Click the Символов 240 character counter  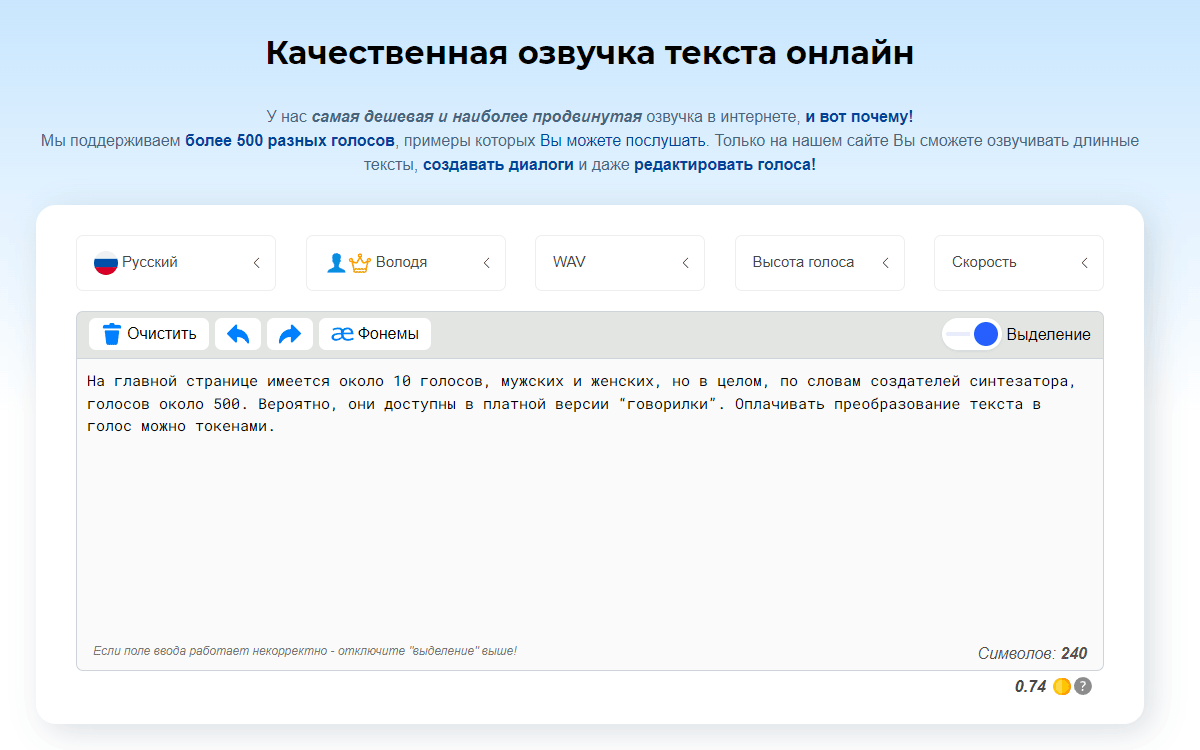click(1032, 654)
